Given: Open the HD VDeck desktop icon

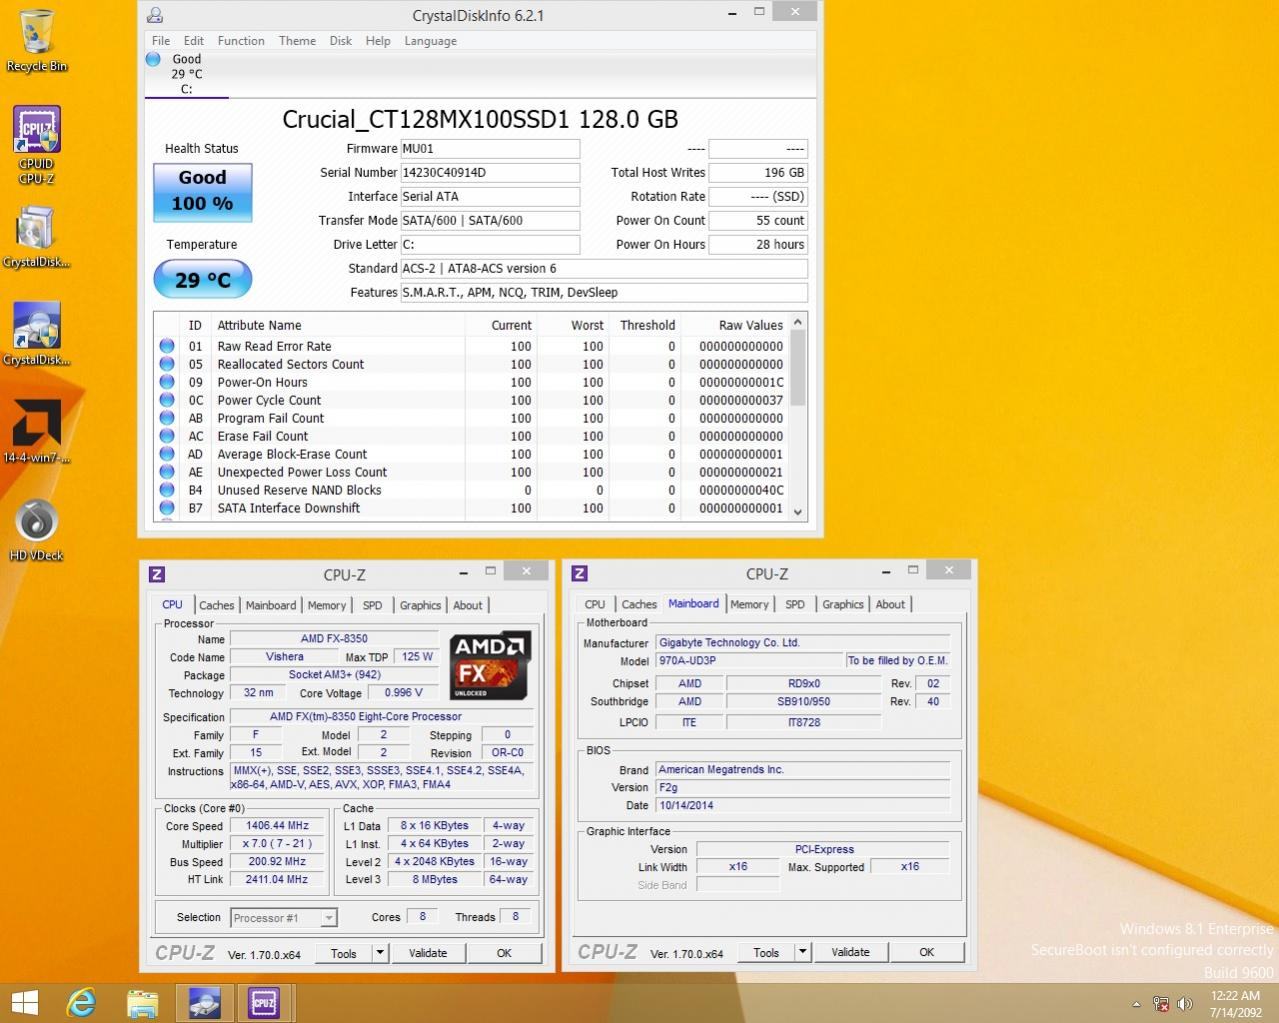Looking at the screenshot, I should [x=37, y=530].
